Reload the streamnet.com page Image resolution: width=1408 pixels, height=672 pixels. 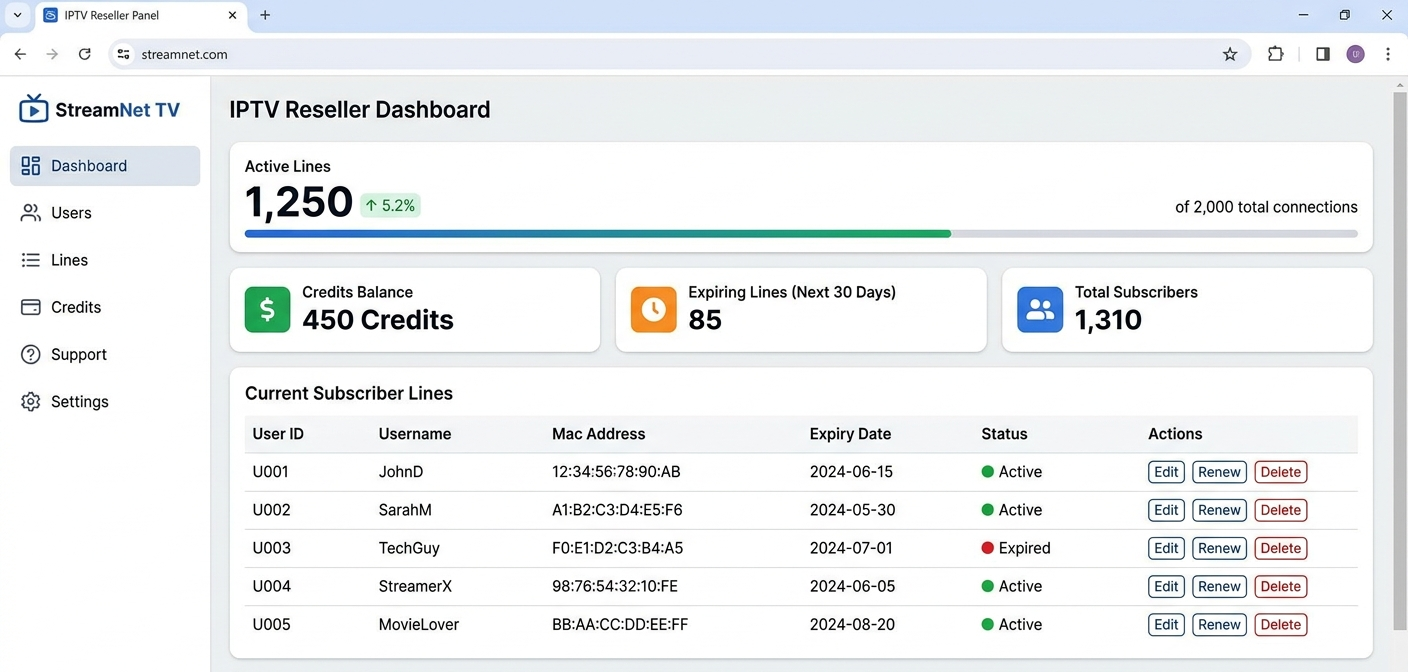click(85, 54)
